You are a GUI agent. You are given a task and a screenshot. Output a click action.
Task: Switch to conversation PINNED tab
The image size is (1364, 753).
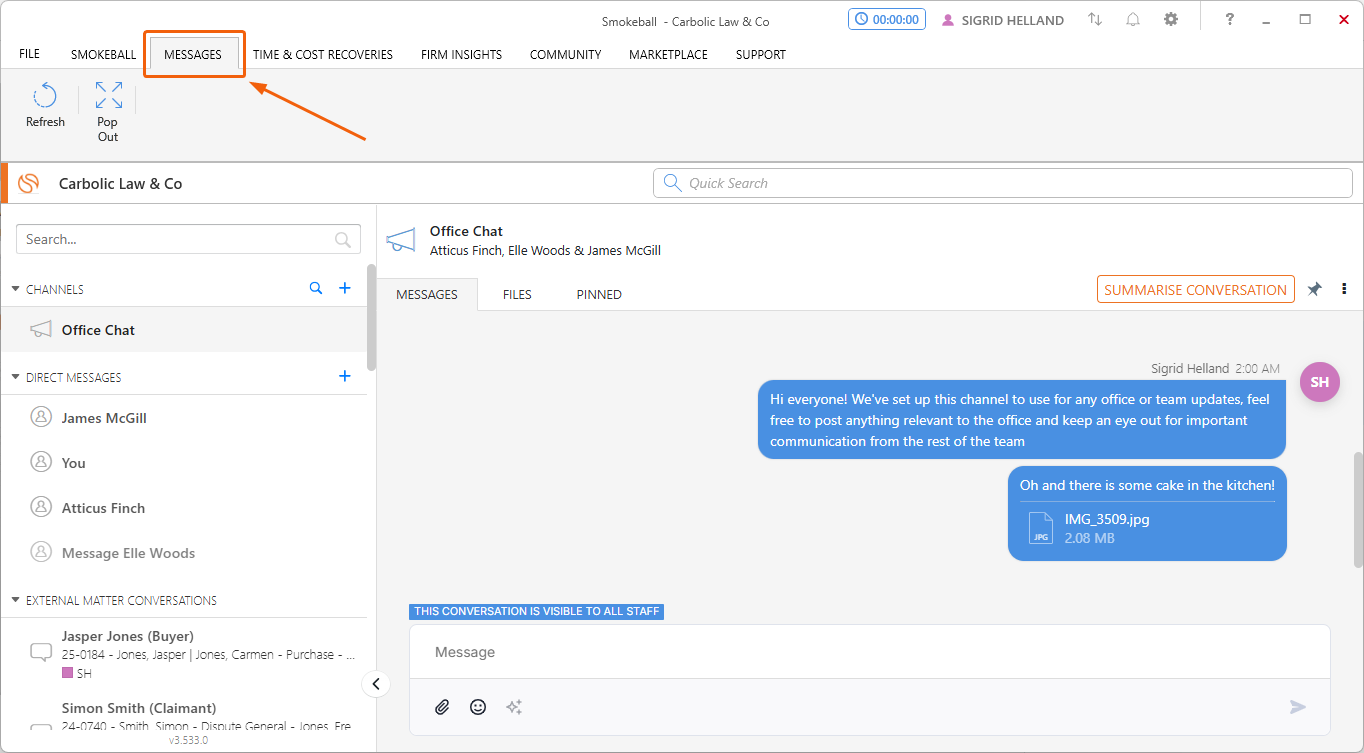[x=599, y=294]
